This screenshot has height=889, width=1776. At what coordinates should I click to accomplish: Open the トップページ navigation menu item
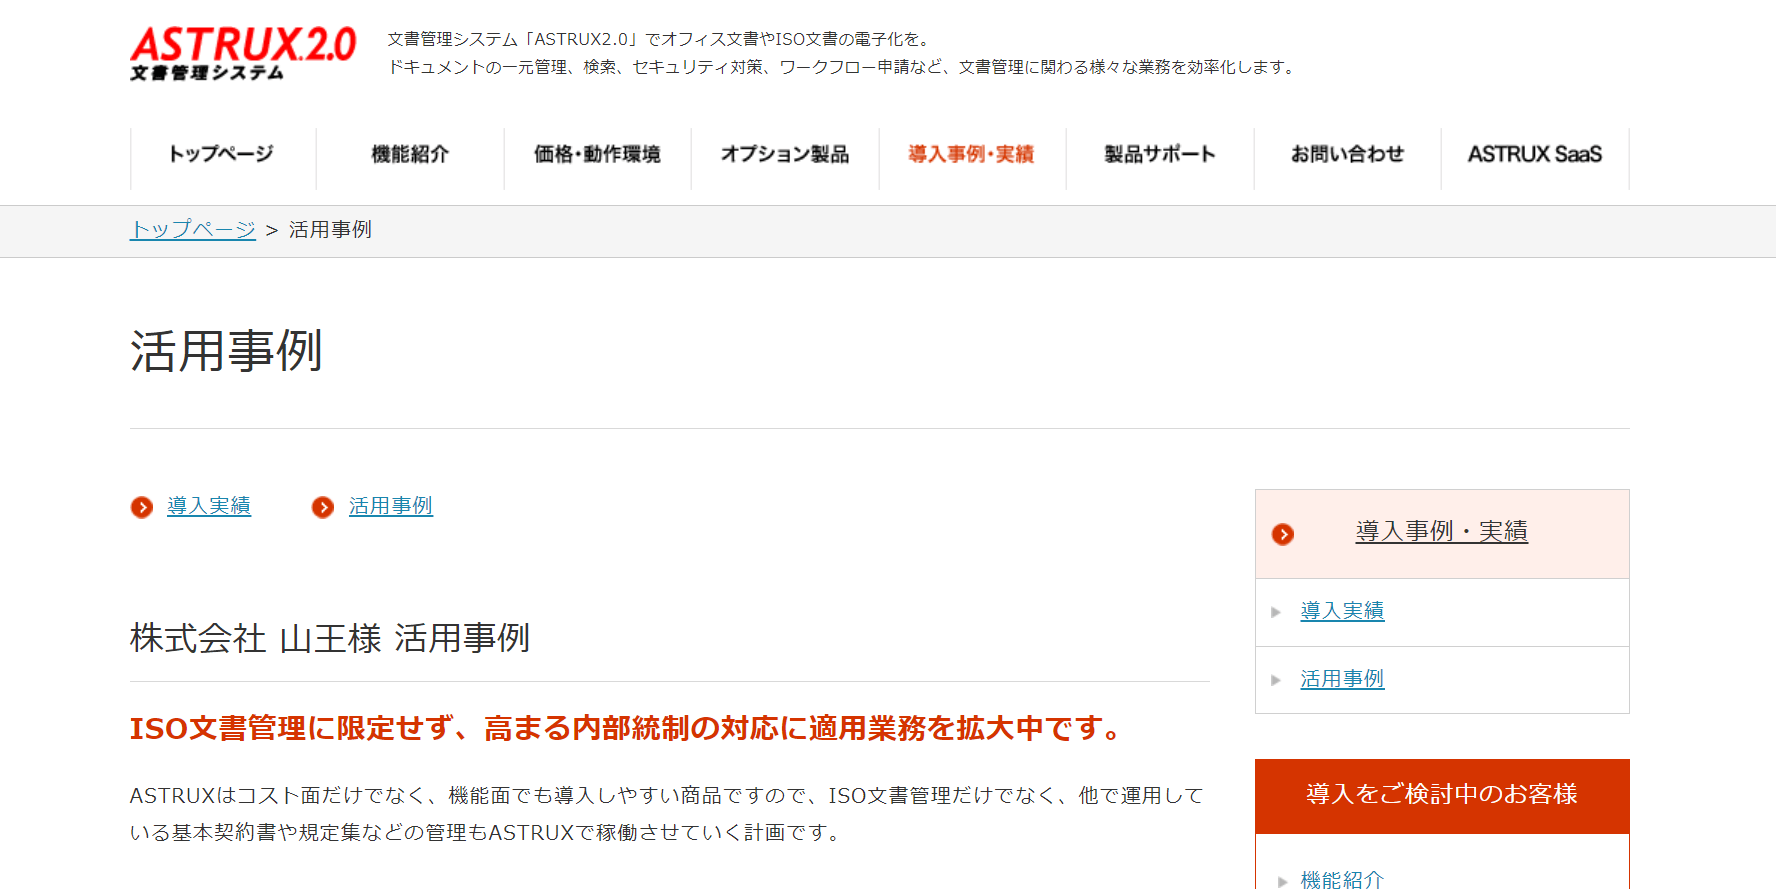[x=222, y=155]
